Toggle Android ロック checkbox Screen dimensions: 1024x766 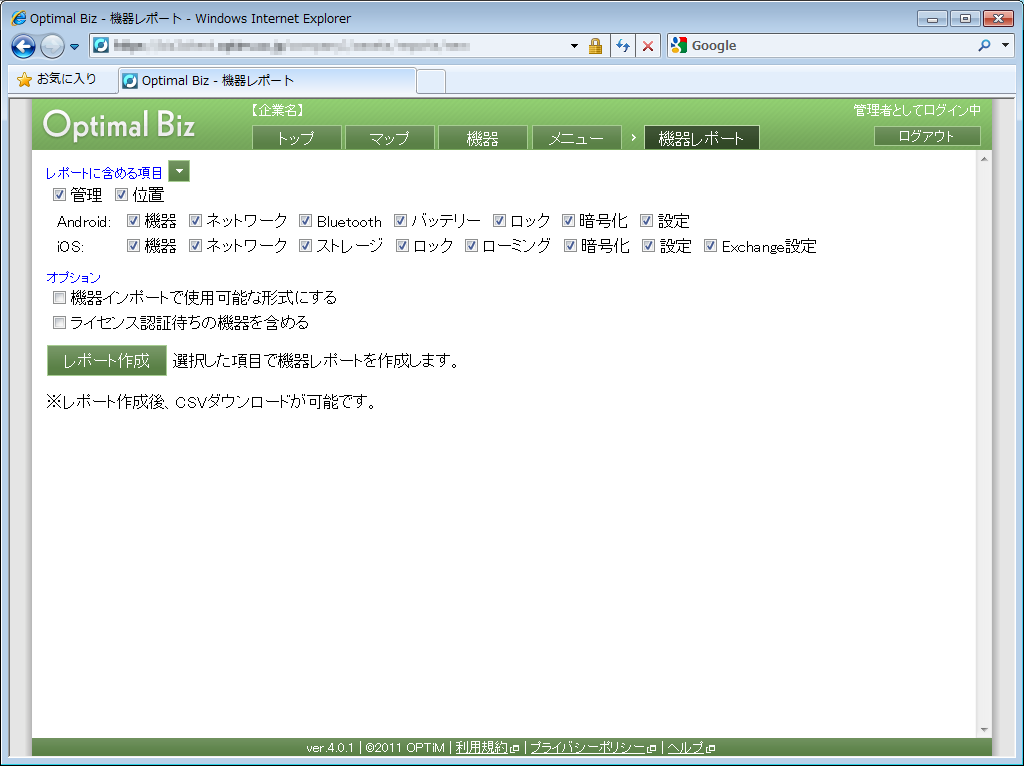pyautogui.click(x=500, y=221)
